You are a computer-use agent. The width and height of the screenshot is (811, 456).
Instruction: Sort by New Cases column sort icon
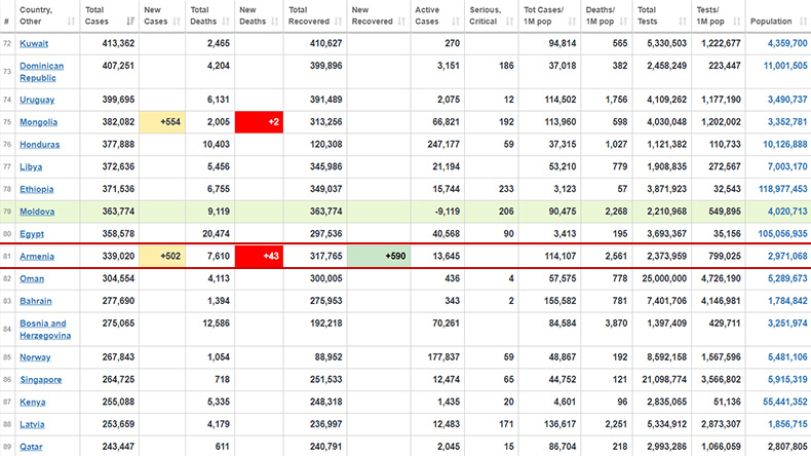tap(177, 21)
